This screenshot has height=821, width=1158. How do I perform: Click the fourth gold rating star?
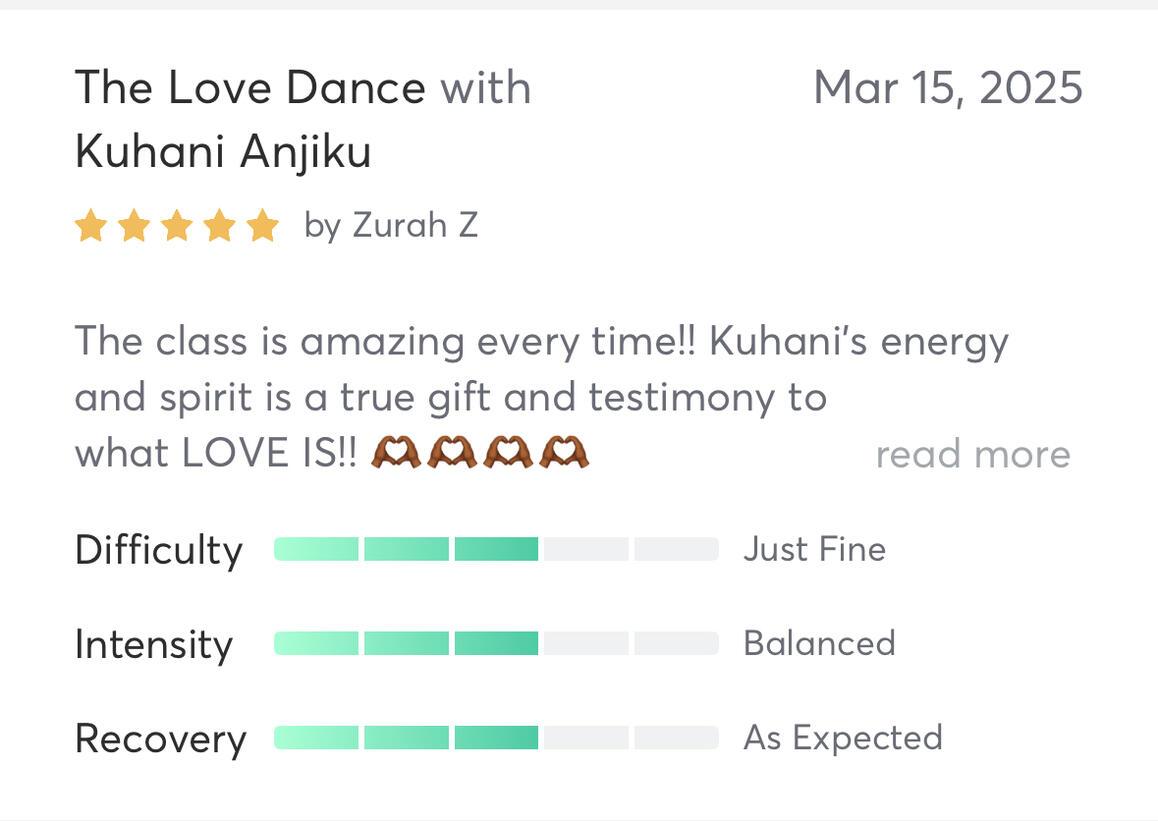click(x=220, y=226)
